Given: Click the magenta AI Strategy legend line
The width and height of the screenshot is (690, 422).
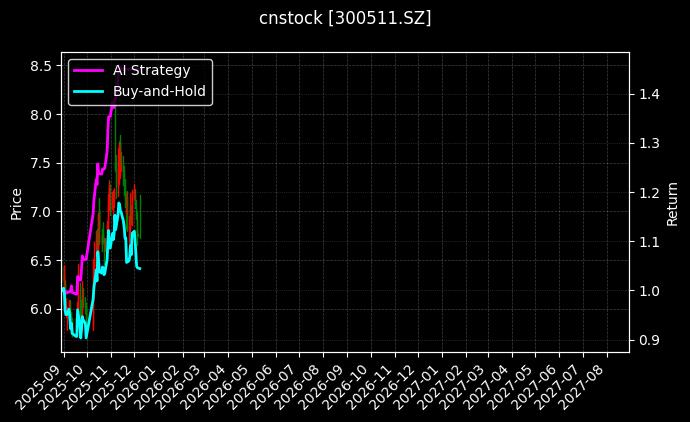Looking at the screenshot, I should (88, 70).
